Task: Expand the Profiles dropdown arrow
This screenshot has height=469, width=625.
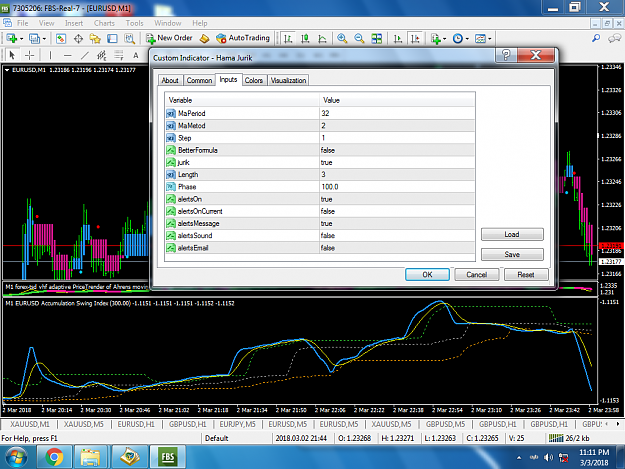Action: (x=44, y=39)
